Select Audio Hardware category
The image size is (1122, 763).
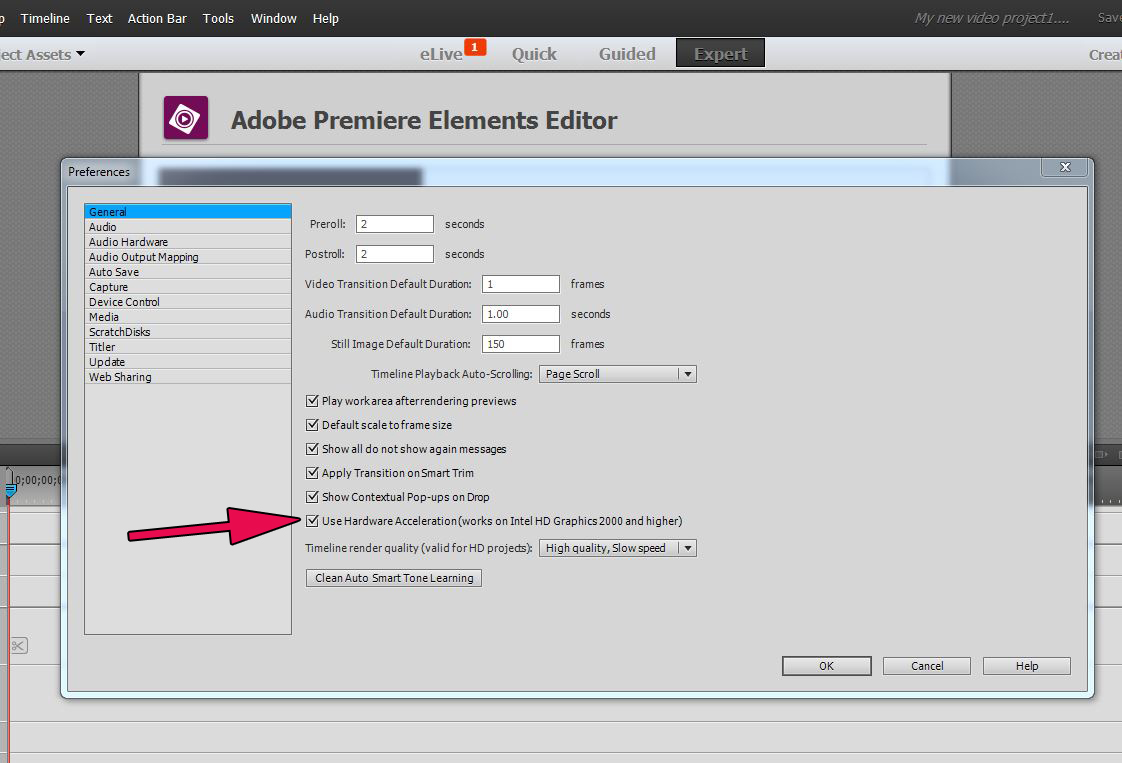pyautogui.click(x=187, y=242)
